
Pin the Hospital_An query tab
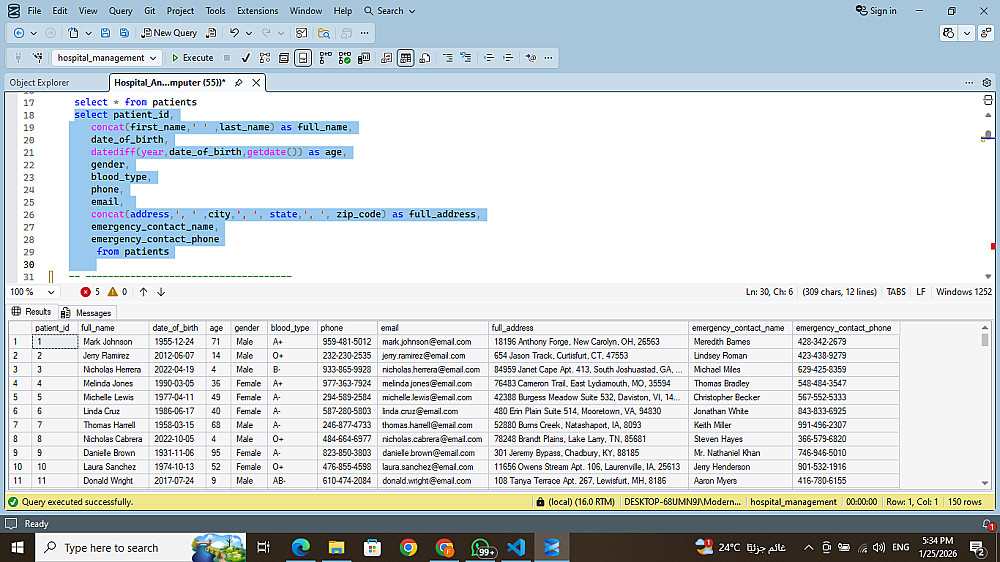pos(239,82)
